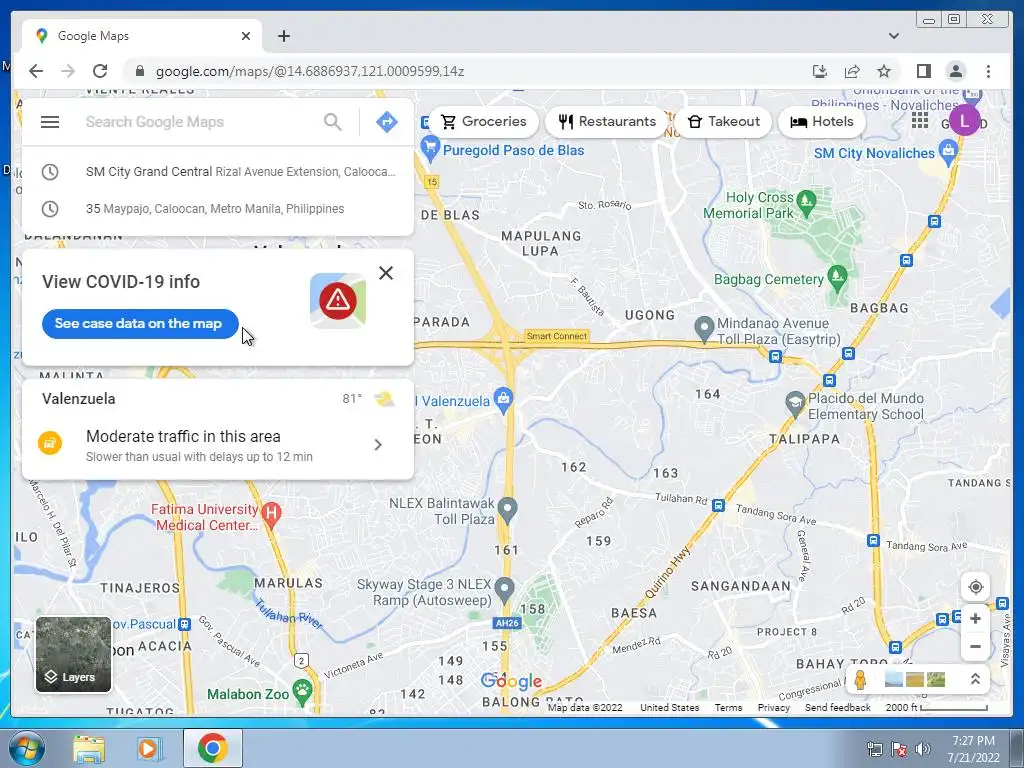Filter map by Takeout
1024x768 pixels.
pos(724,121)
